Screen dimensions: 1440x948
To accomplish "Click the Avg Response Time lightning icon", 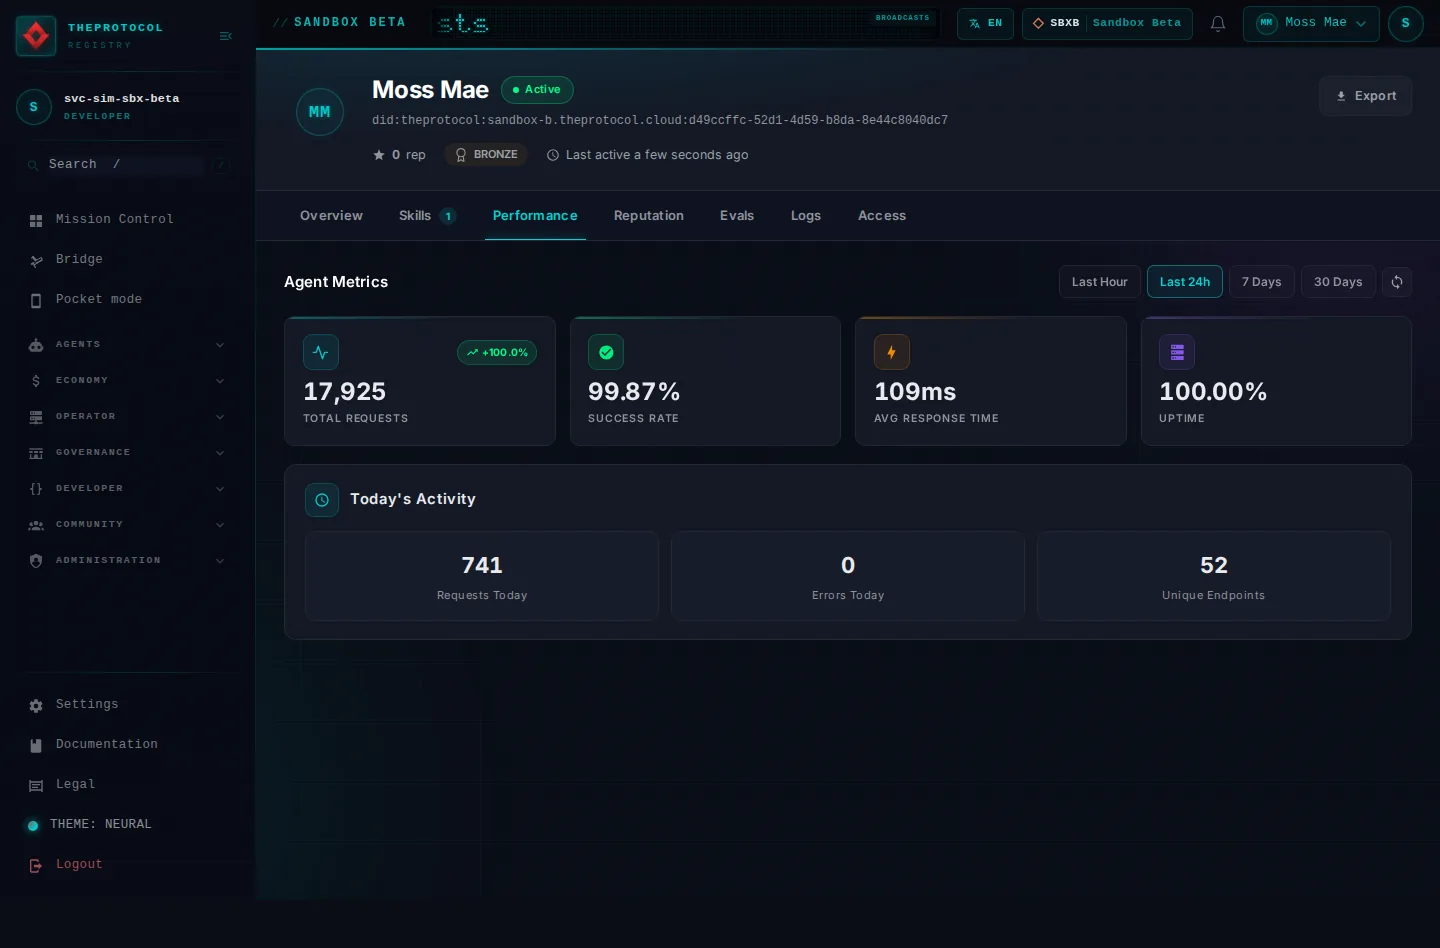I will pyautogui.click(x=892, y=352).
